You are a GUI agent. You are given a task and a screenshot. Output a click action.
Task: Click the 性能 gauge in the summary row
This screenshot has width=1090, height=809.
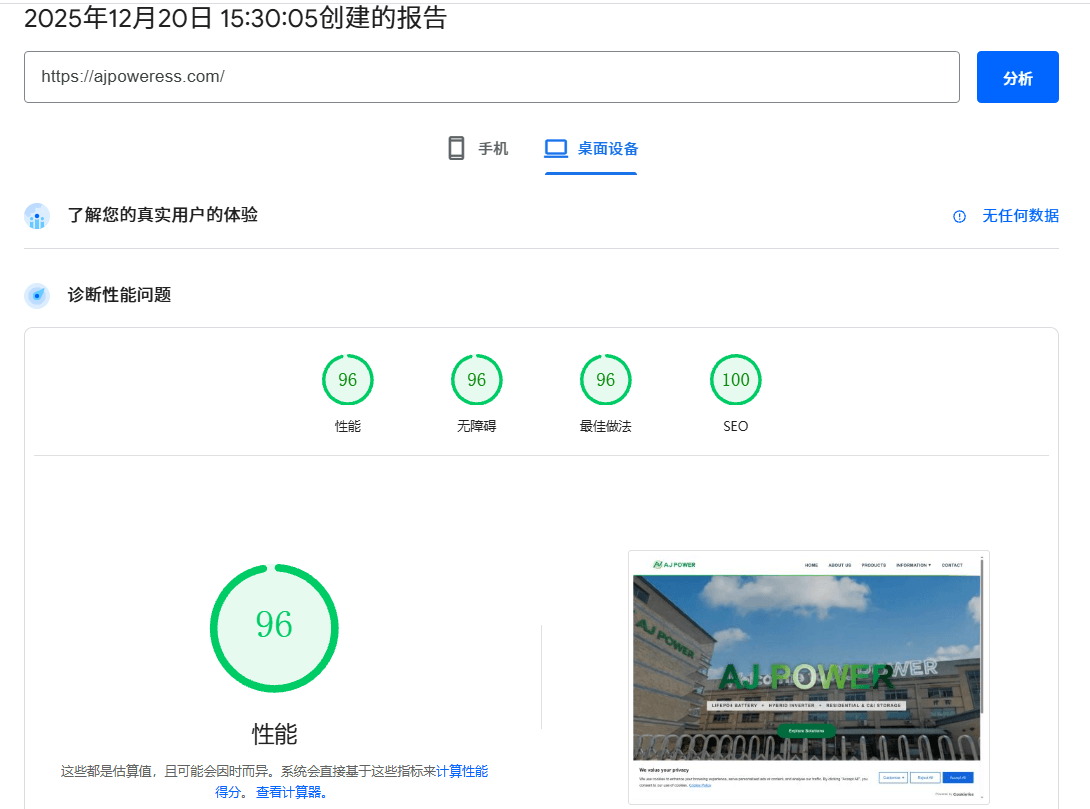click(347, 379)
